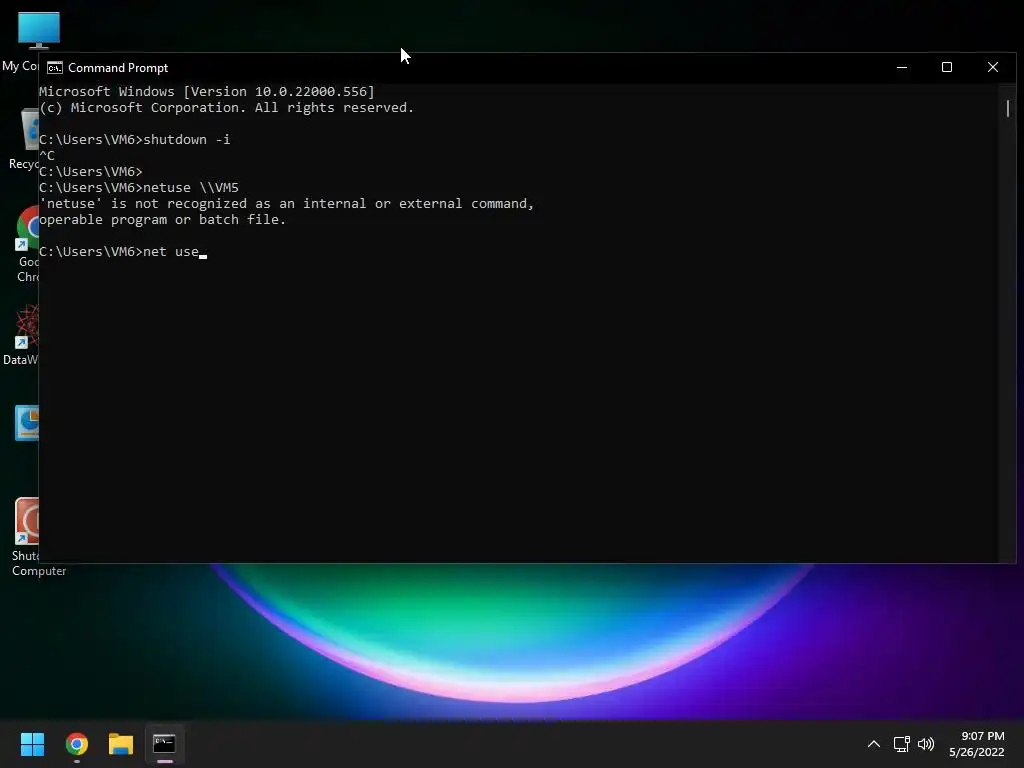Select the My Computer desktop icon
This screenshot has width=1024, height=768.
(x=38, y=31)
